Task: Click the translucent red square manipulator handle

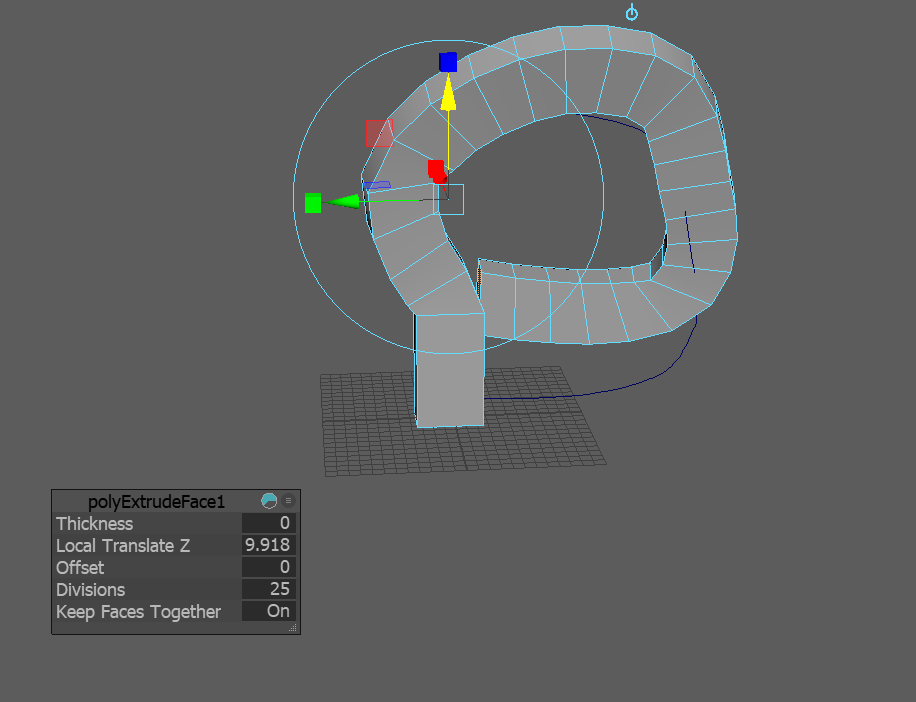Action: [380, 133]
